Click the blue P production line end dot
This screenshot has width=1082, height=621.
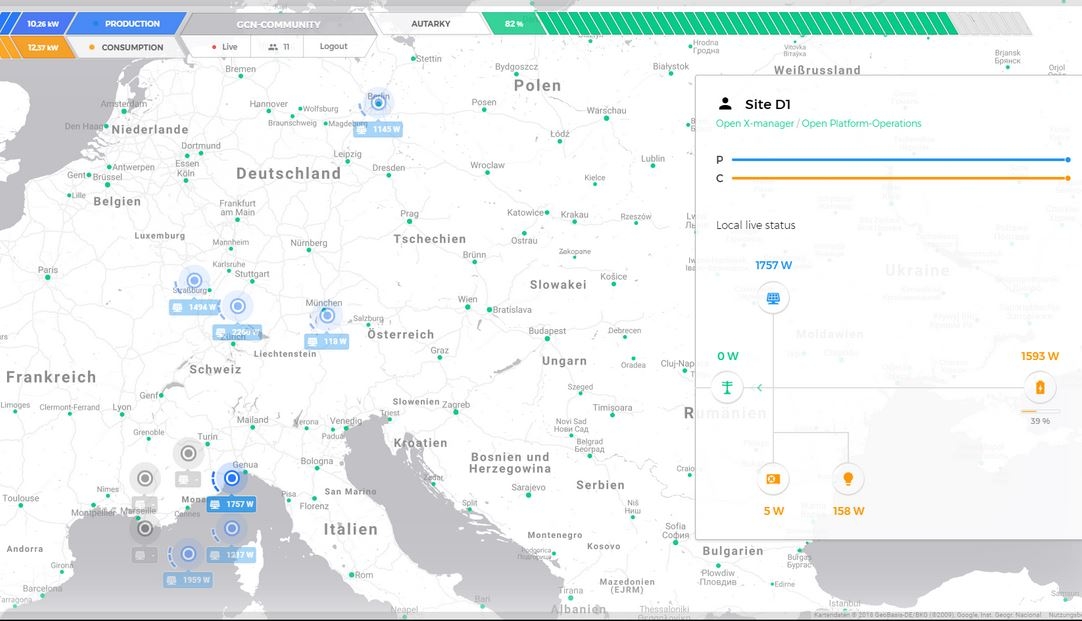click(x=1068, y=159)
